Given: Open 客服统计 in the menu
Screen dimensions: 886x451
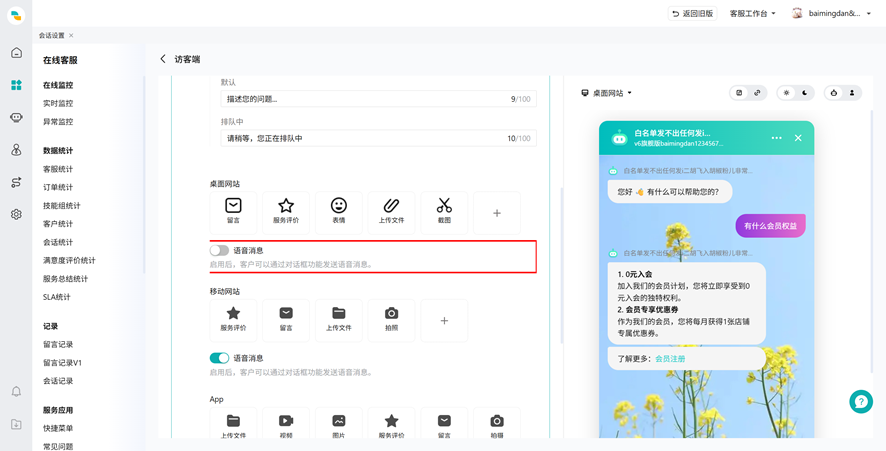Looking at the screenshot, I should (x=58, y=169).
